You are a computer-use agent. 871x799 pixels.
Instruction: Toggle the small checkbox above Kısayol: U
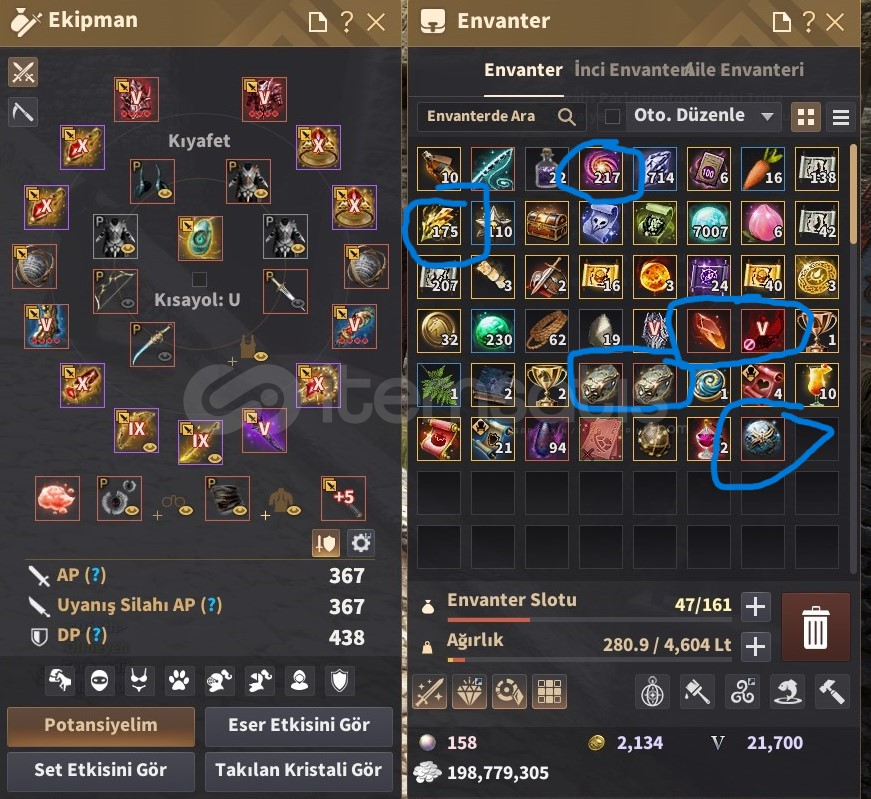(x=199, y=278)
